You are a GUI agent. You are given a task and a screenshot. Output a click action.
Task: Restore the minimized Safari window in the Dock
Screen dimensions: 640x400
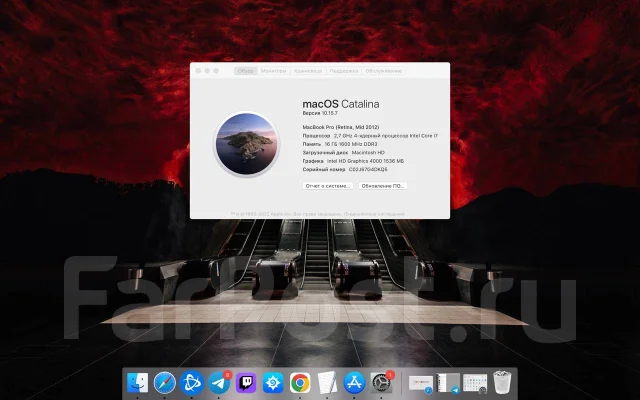pyautogui.click(x=421, y=384)
